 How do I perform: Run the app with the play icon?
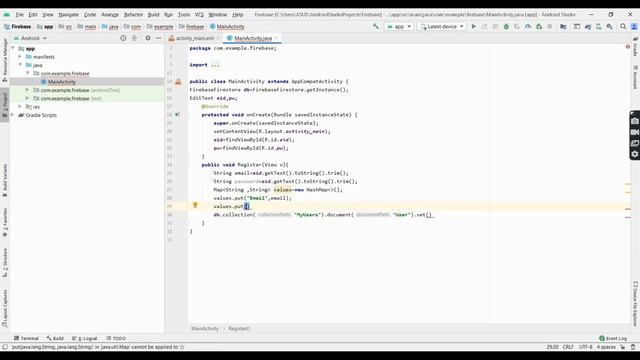tap(473, 27)
